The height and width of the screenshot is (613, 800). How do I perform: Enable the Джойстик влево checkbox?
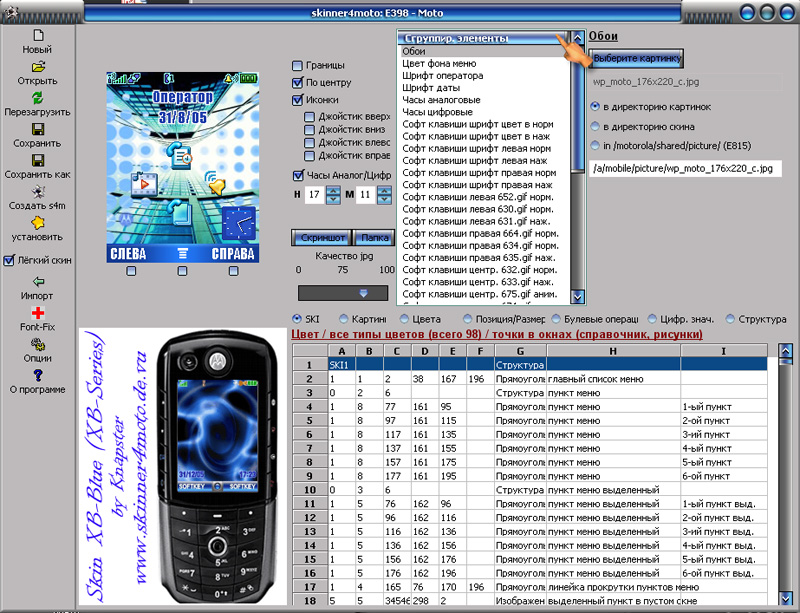309,143
